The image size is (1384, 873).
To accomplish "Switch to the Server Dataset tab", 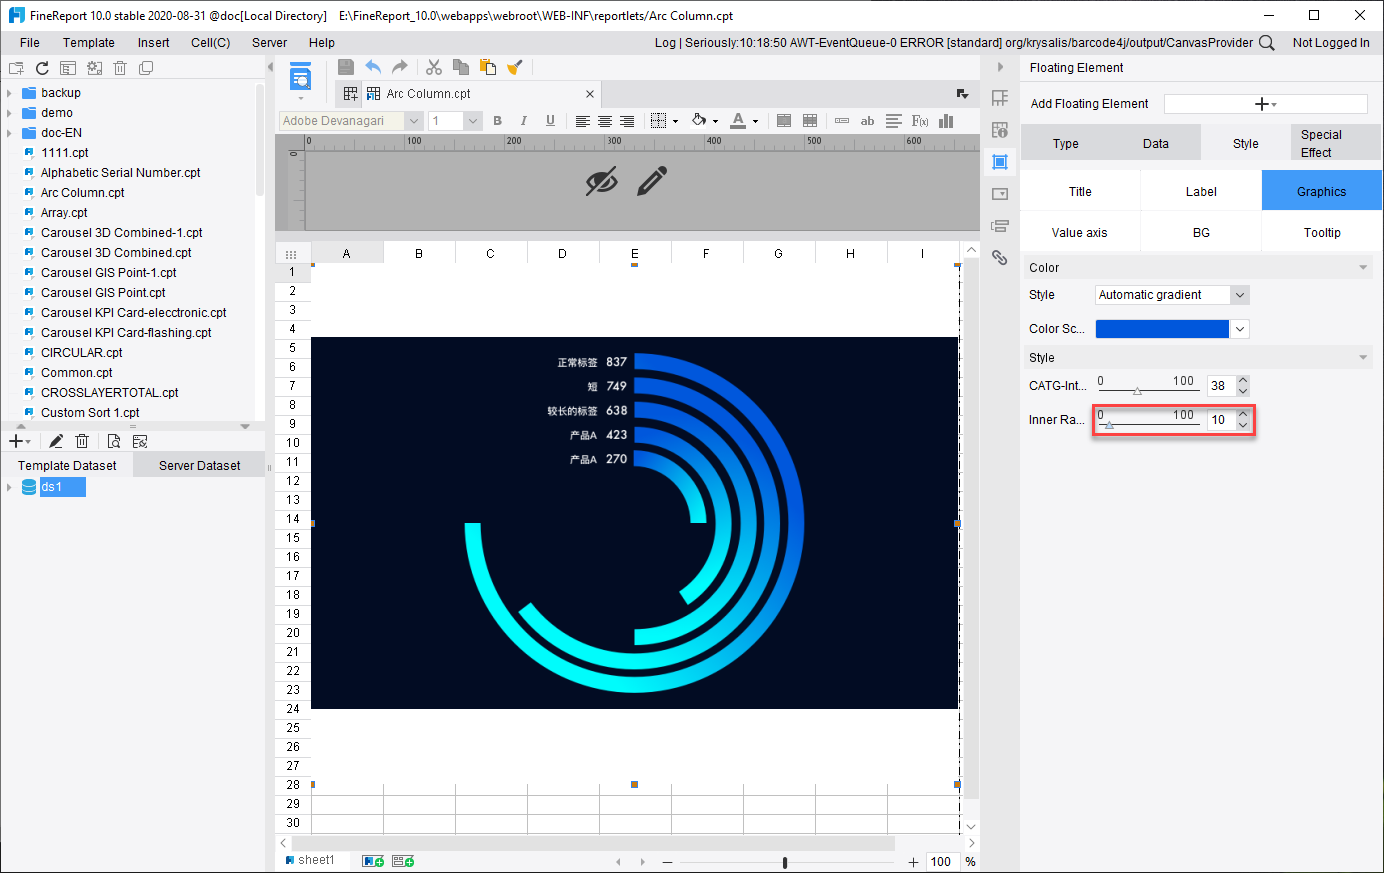I will pyautogui.click(x=199, y=466).
